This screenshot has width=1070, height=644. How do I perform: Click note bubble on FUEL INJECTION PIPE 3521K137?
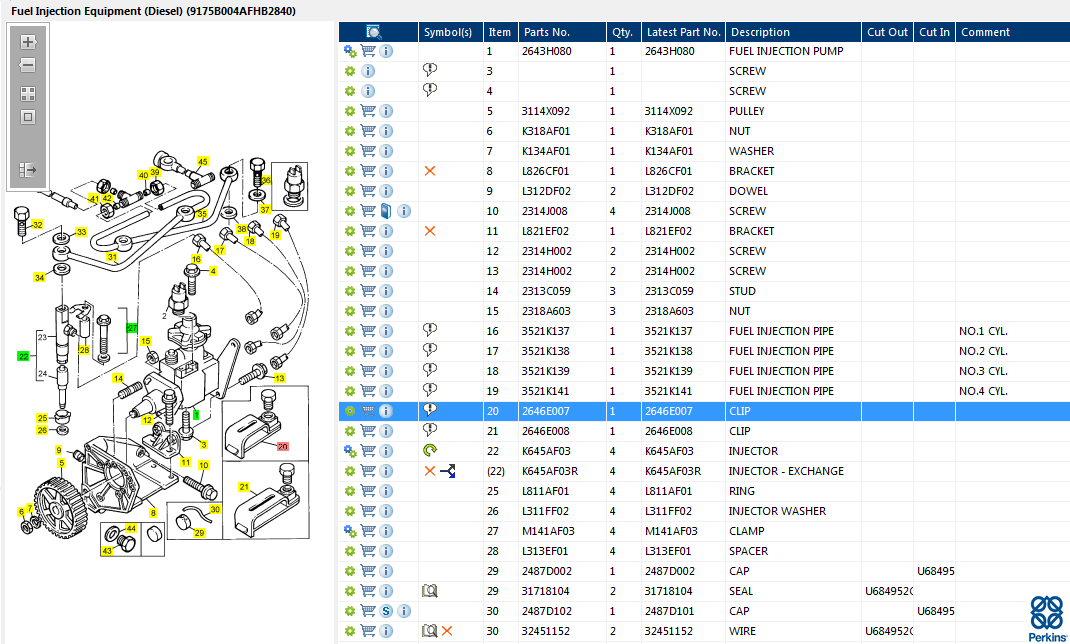[x=430, y=330]
